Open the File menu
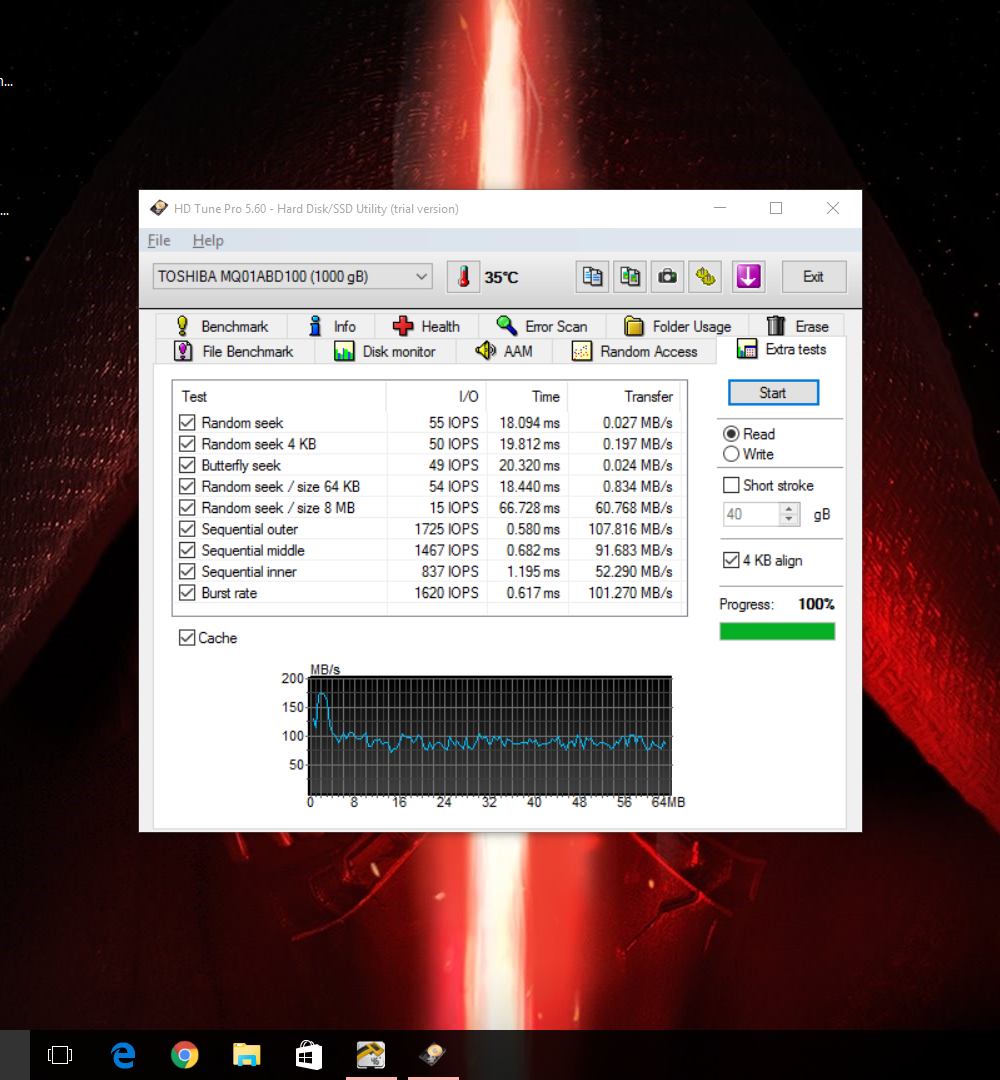The width and height of the screenshot is (1000, 1080). pos(159,240)
